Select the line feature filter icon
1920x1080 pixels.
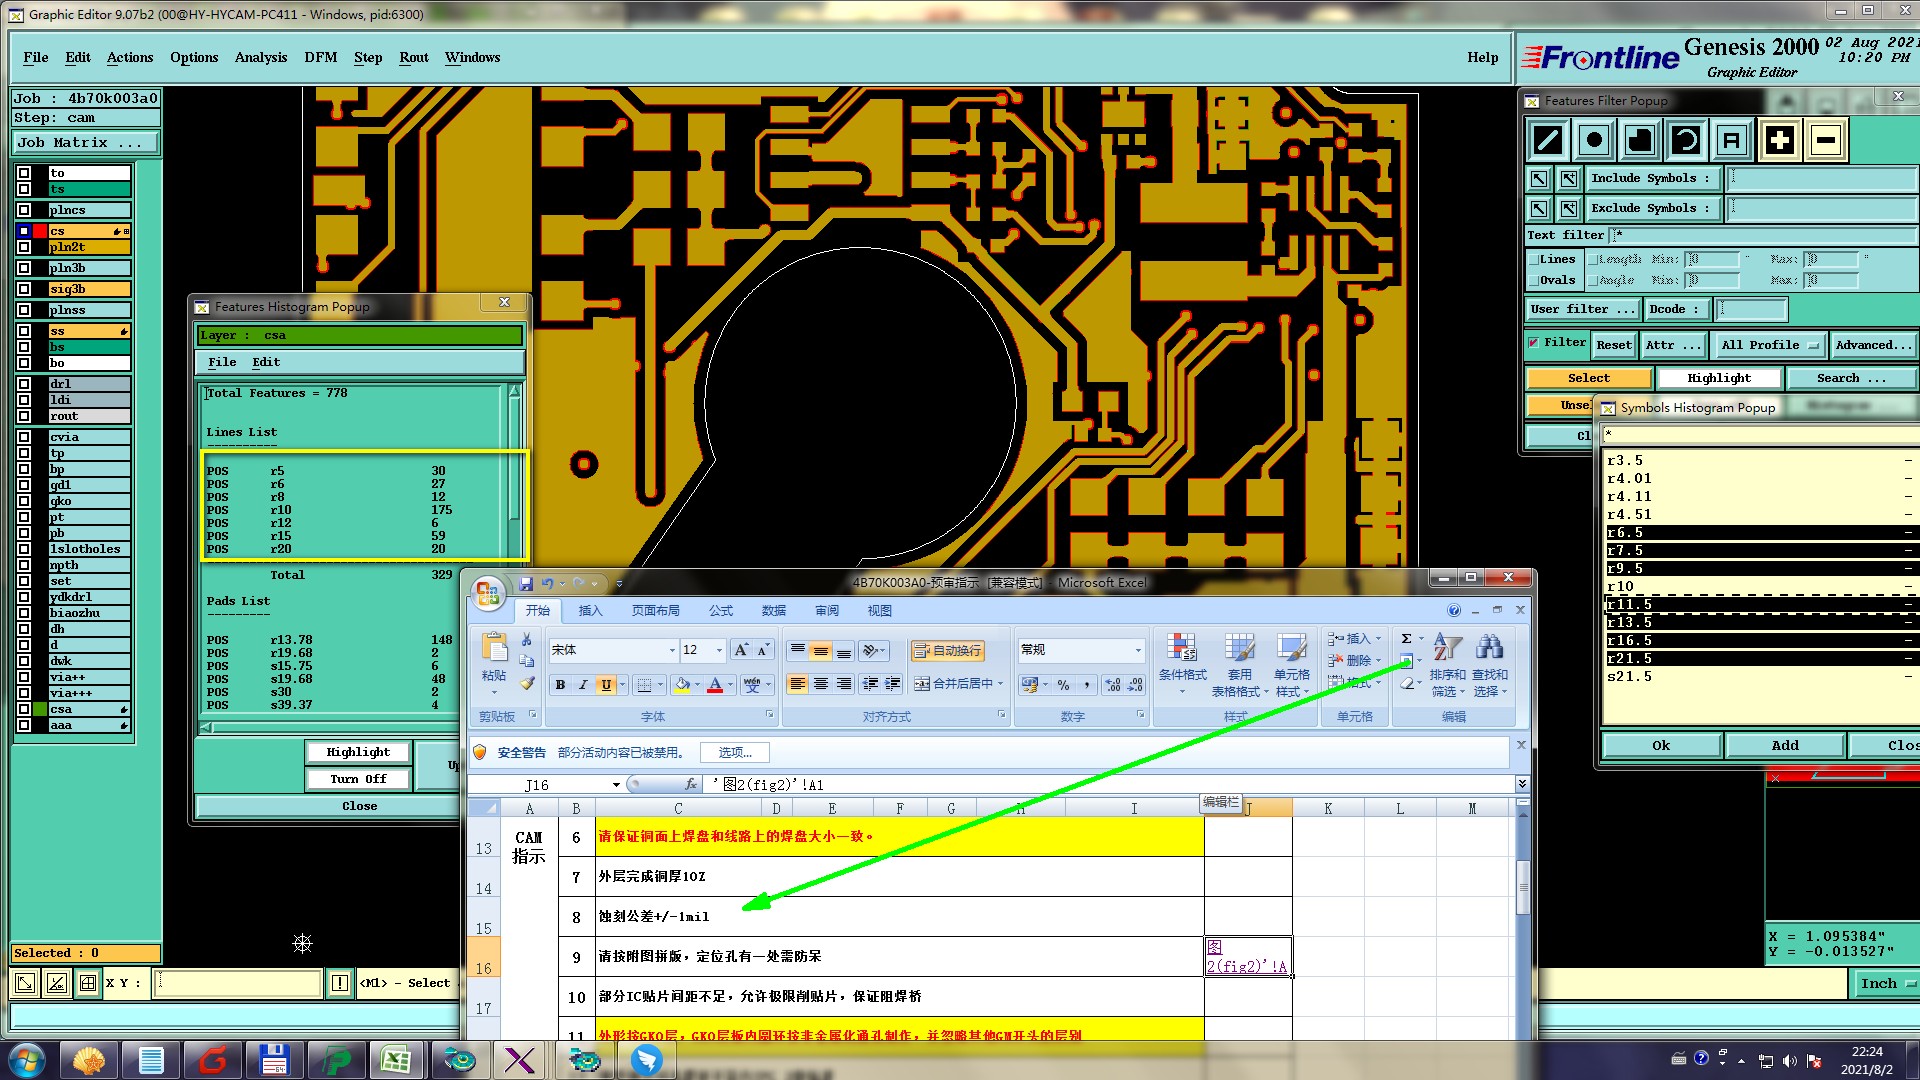(1548, 140)
